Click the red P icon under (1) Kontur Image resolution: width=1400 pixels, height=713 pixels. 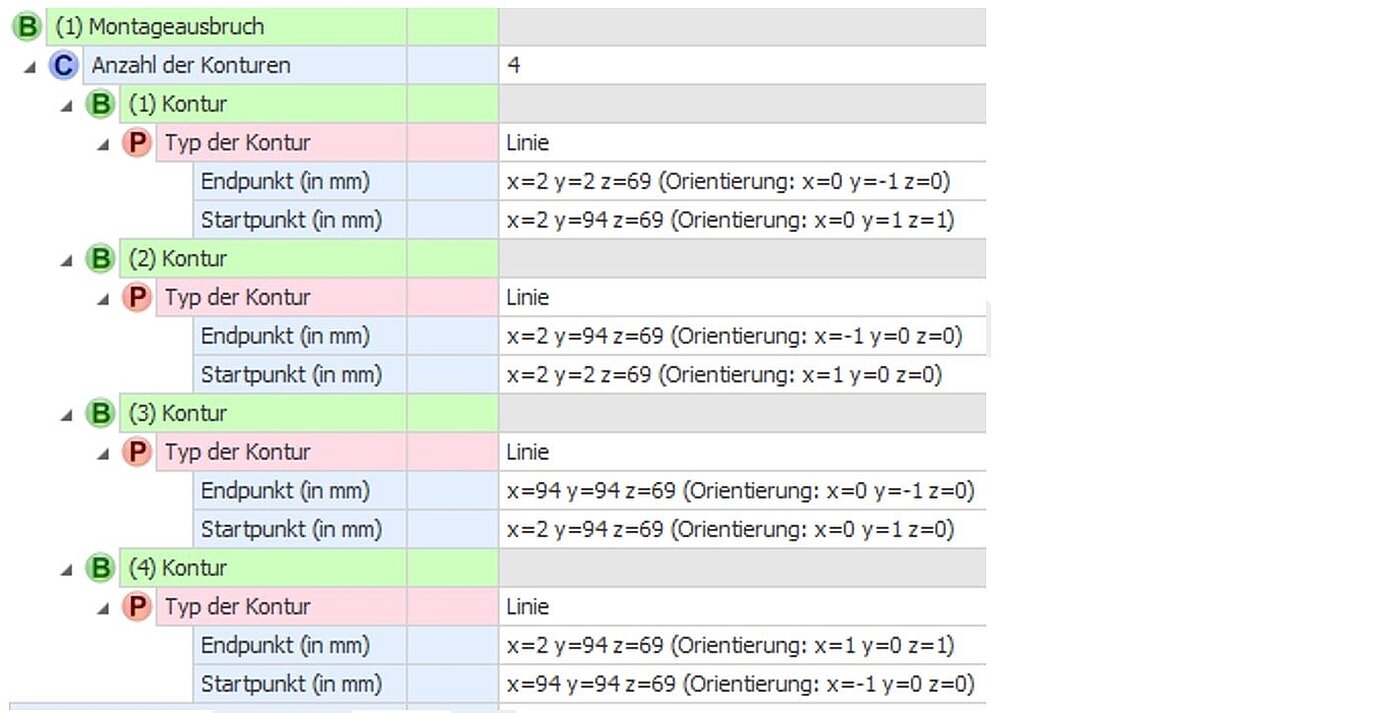tap(137, 143)
